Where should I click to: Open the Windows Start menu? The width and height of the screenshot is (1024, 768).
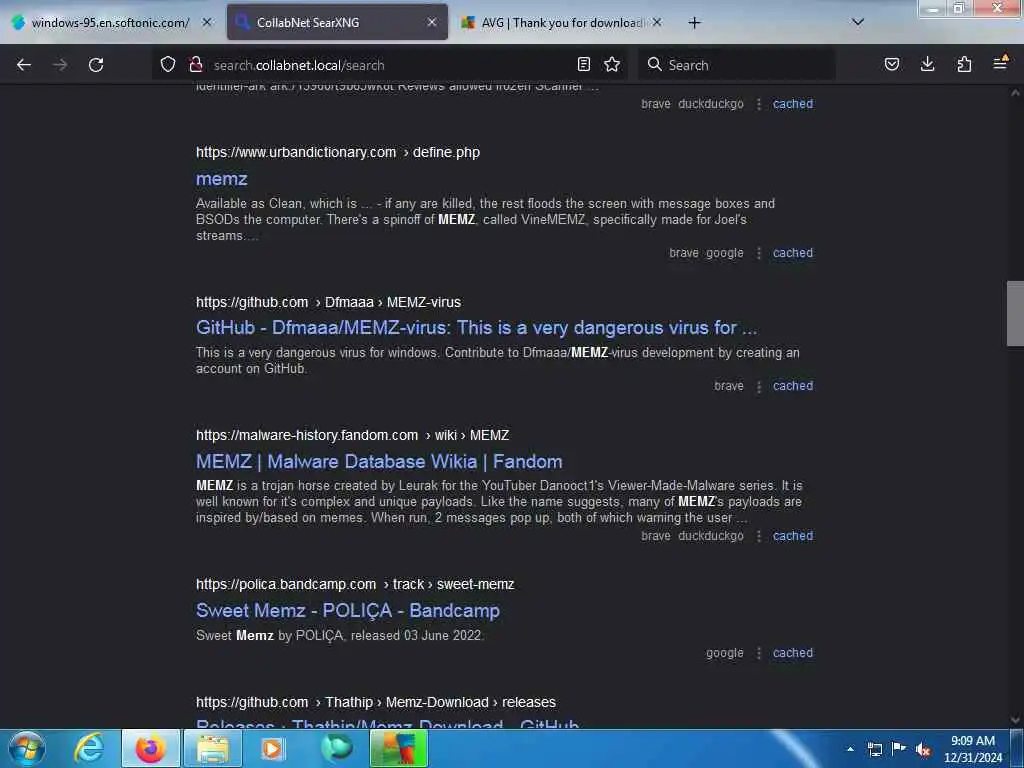(x=27, y=748)
